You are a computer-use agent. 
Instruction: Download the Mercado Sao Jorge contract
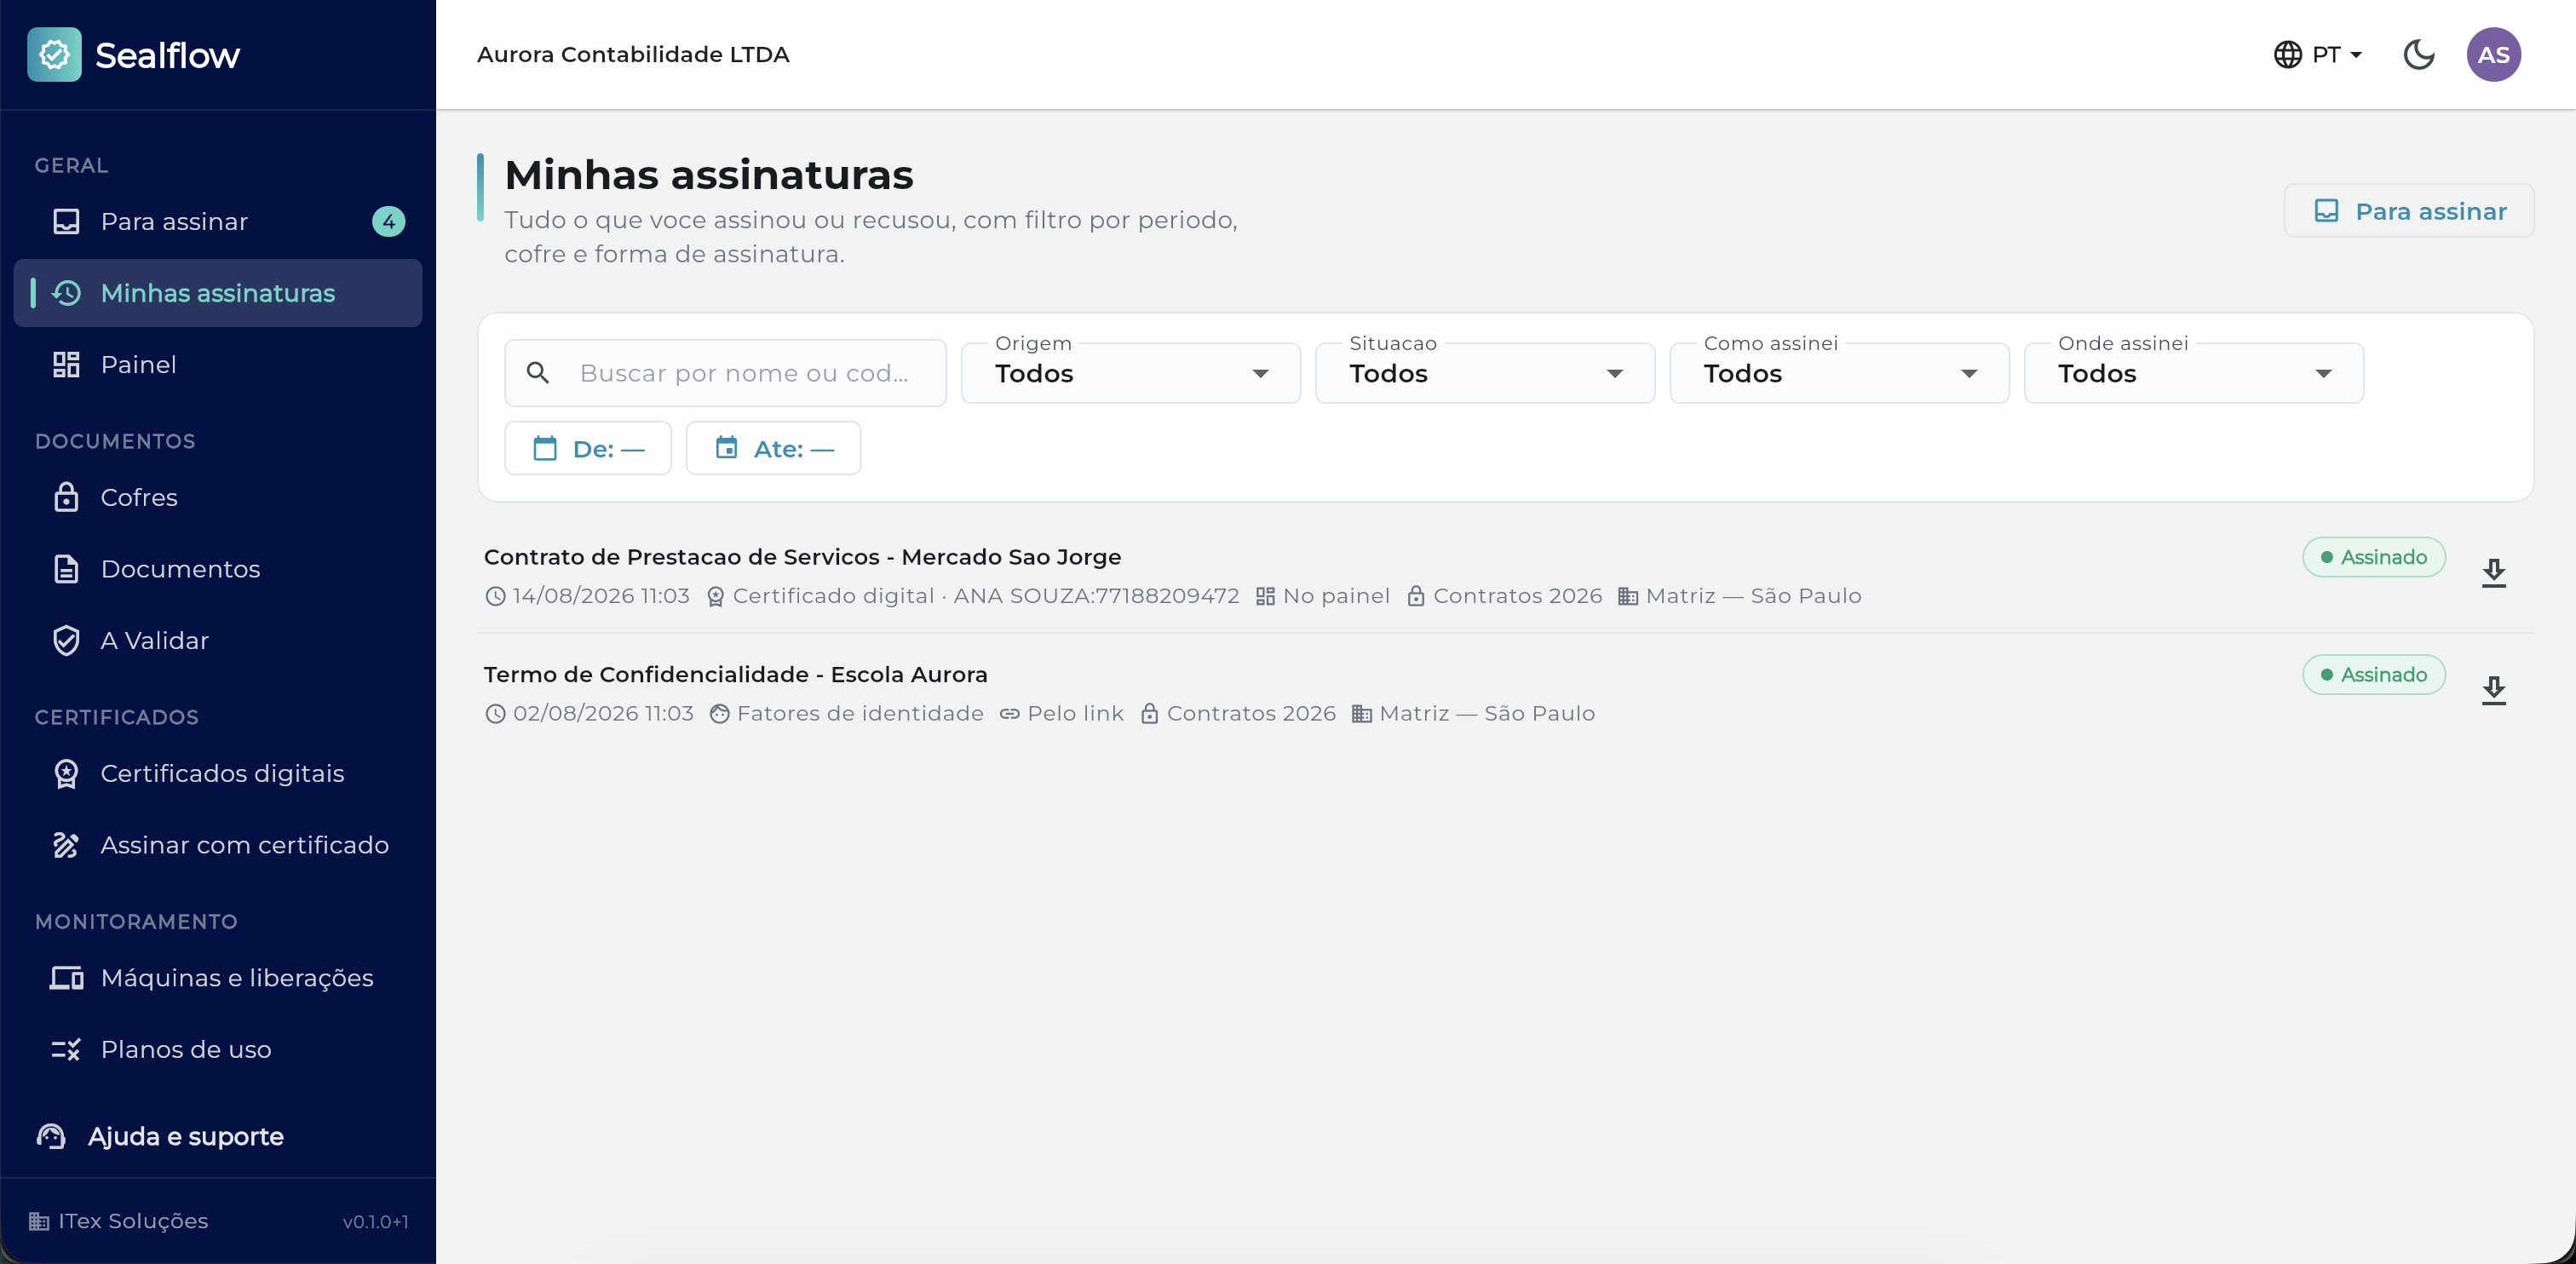click(x=2494, y=572)
